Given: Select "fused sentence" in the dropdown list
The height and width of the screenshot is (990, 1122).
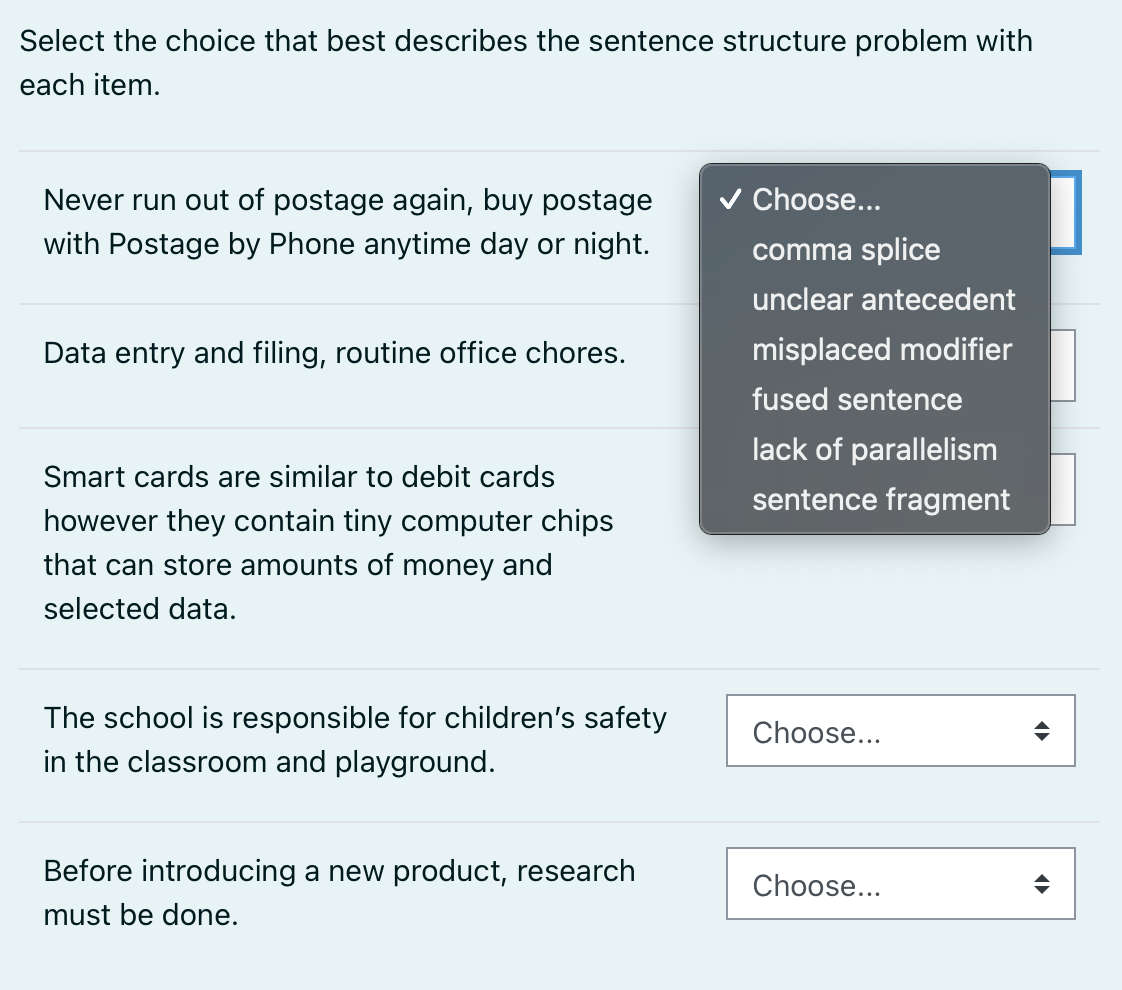Looking at the screenshot, I should [x=856, y=400].
